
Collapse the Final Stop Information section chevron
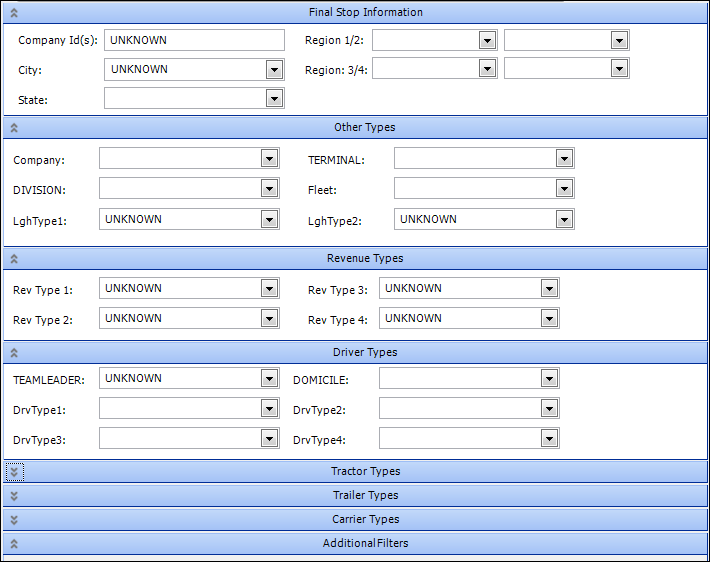coord(14,13)
